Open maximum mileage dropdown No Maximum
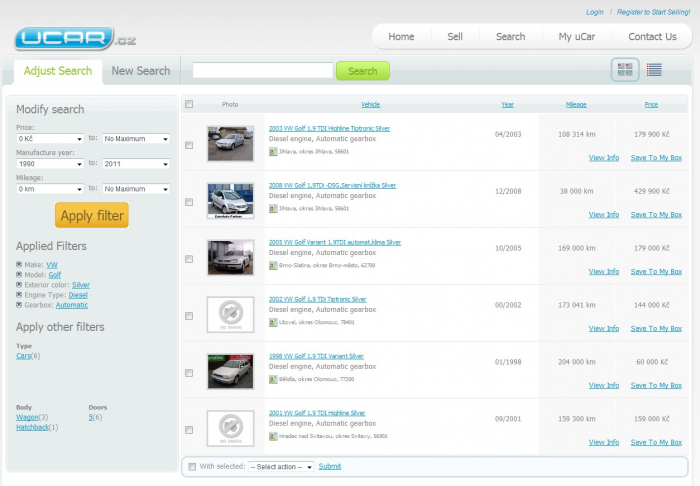 [x=136, y=189]
